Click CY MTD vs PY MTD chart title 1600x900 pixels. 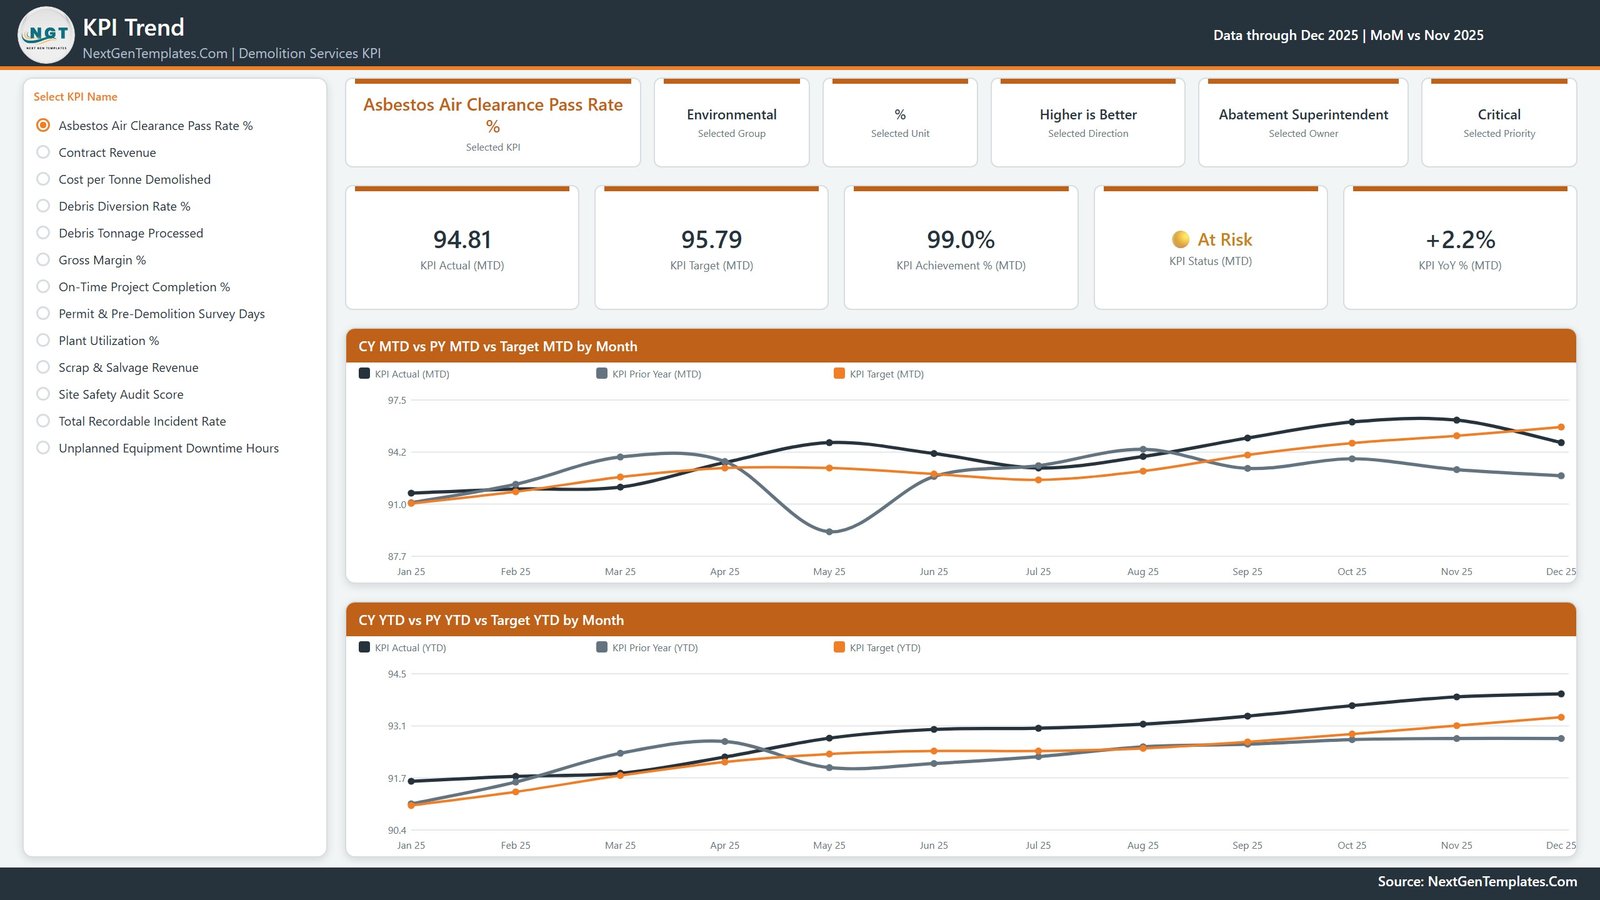coord(498,347)
